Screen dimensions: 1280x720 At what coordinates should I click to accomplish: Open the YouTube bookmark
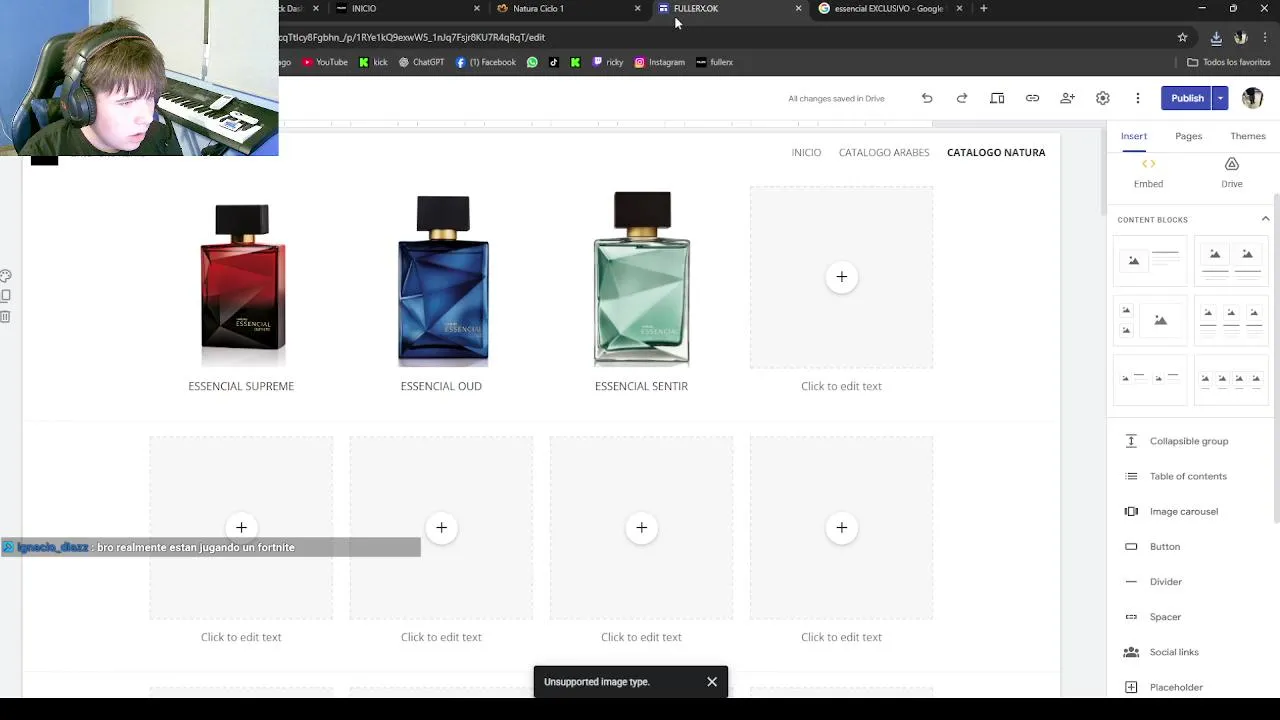pyautogui.click(x=325, y=62)
